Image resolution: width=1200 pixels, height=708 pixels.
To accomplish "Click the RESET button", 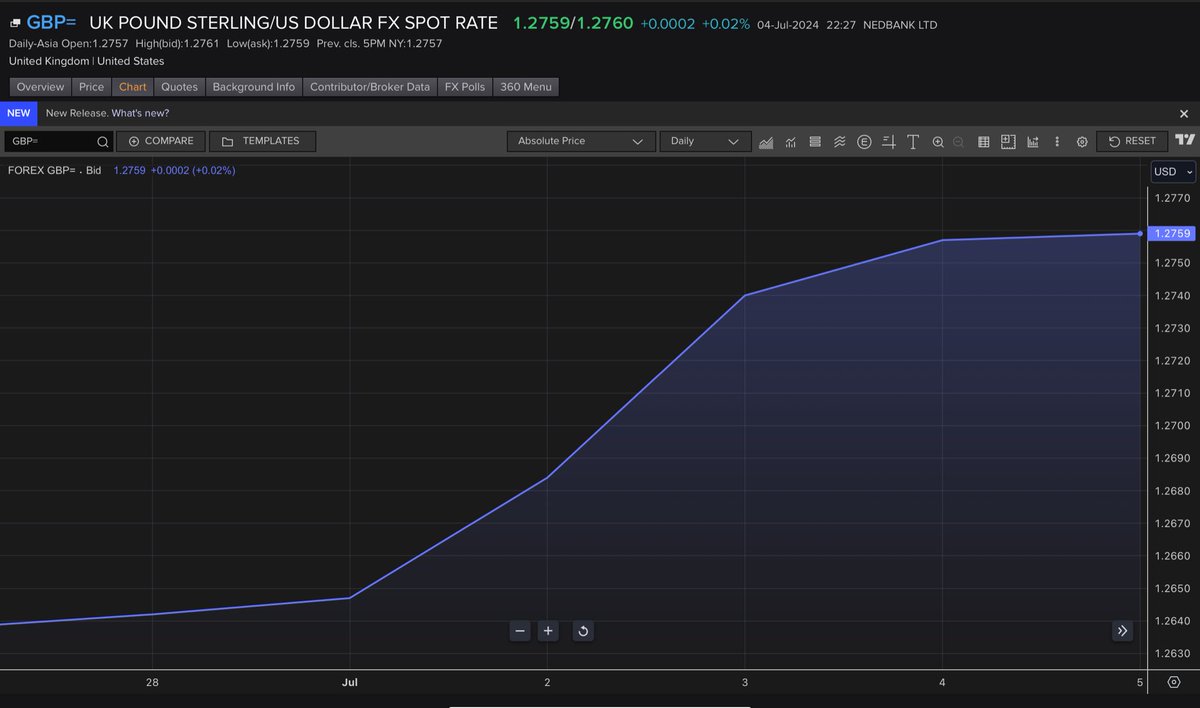I will (1132, 141).
